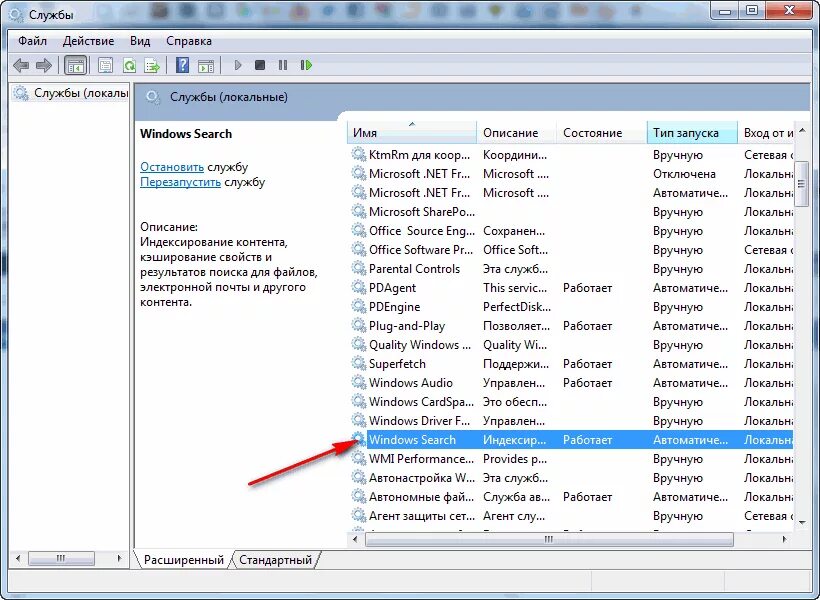Click the back navigation arrow

[x=20, y=64]
